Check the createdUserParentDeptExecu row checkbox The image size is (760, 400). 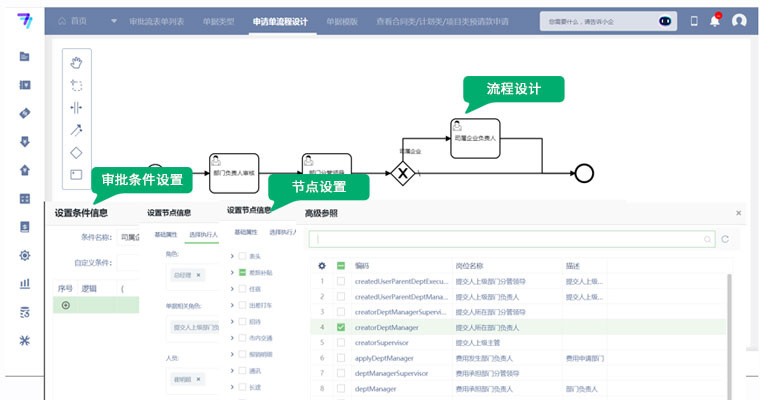[x=341, y=281]
